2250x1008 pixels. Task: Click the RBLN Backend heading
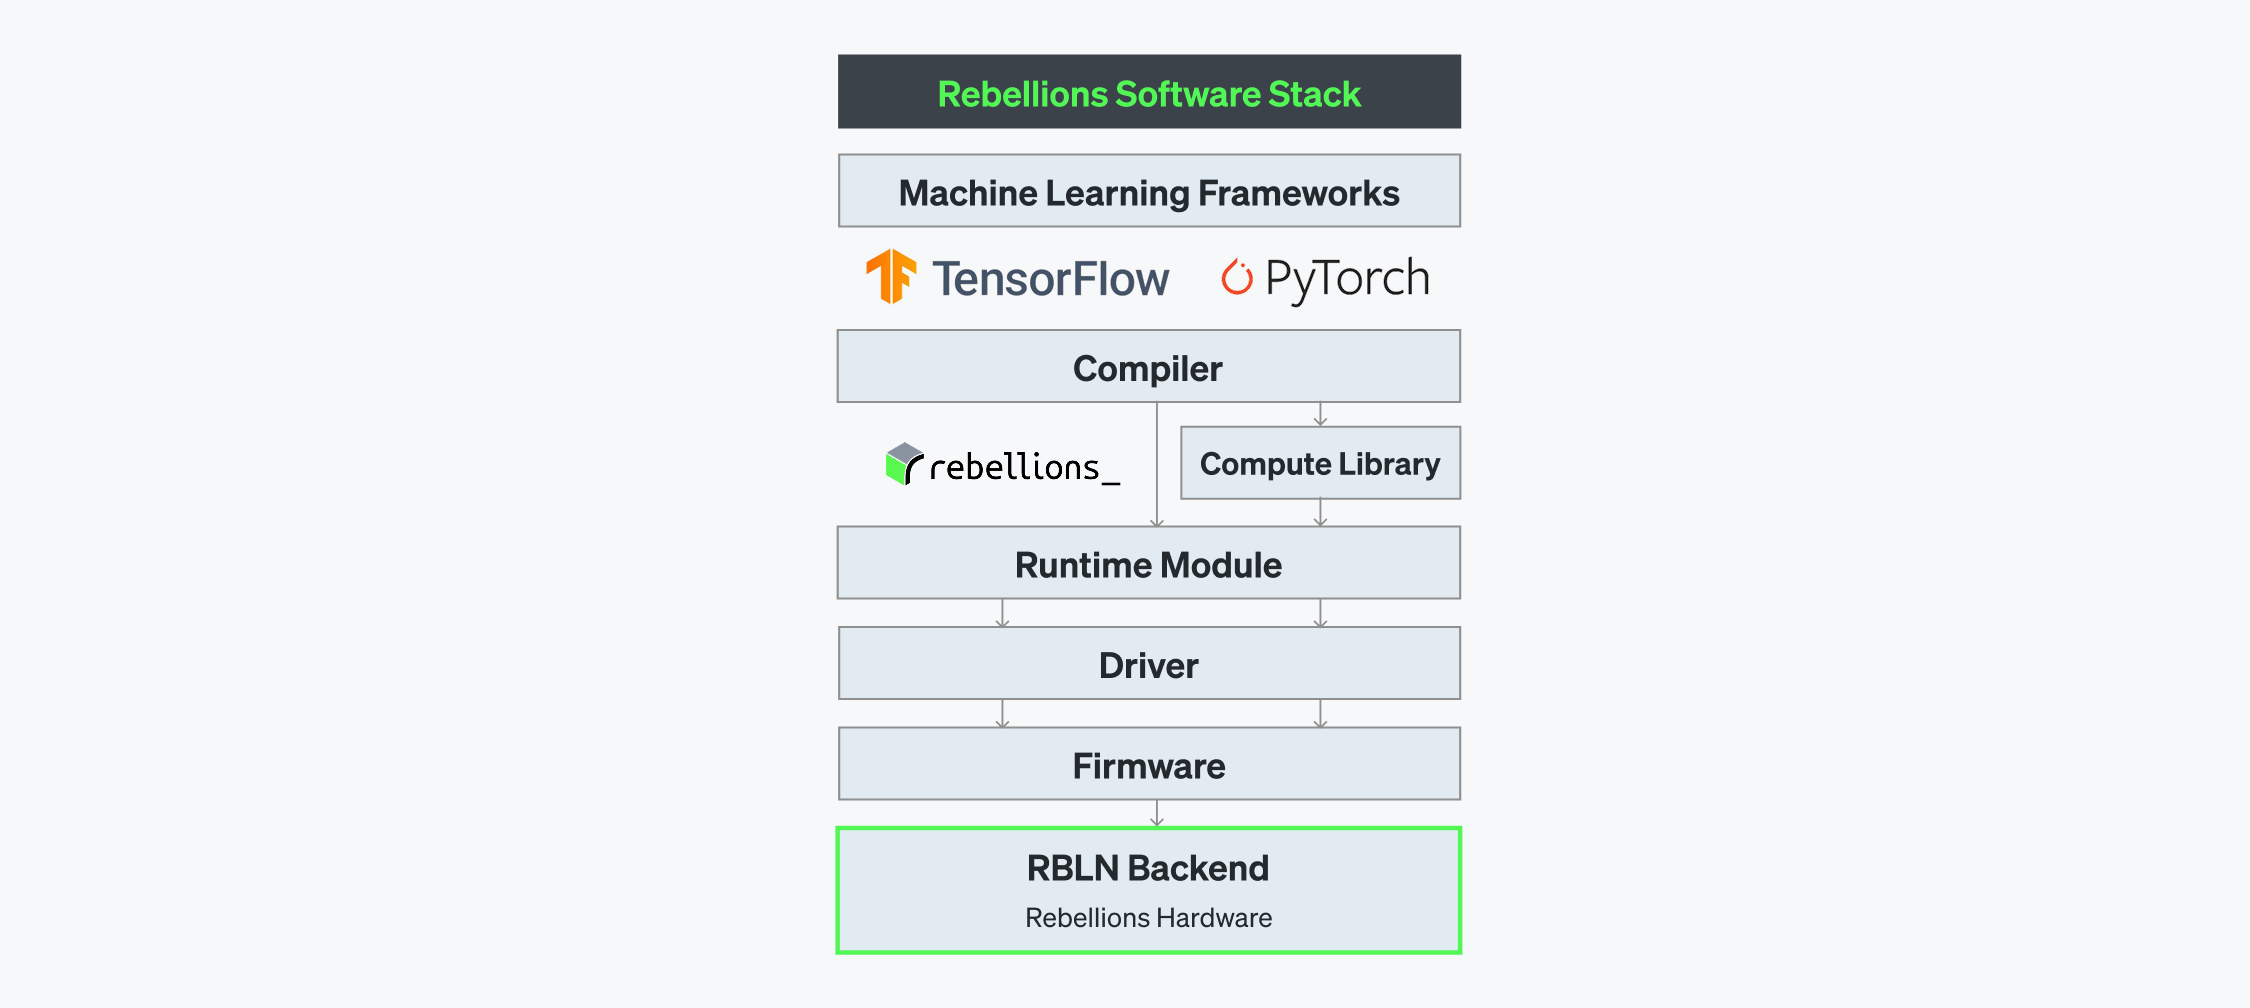pyautogui.click(x=1148, y=868)
